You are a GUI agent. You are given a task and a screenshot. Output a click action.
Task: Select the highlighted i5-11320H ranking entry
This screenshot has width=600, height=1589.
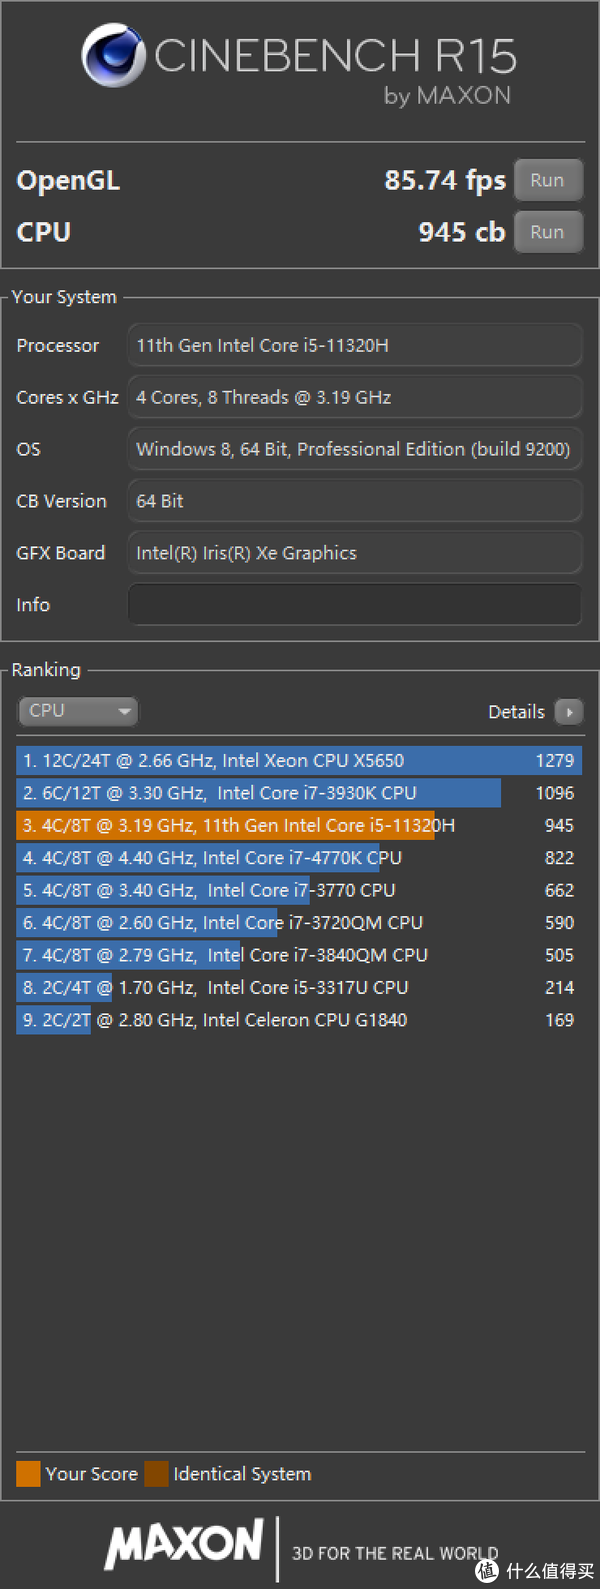299,826
